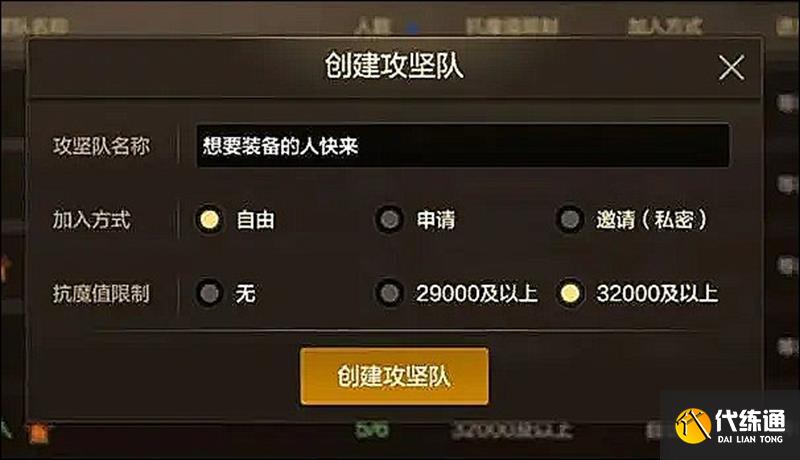Image resolution: width=800 pixels, height=460 pixels.
Task: Select 邀请(私密) private invite radio
Action: coord(569,220)
